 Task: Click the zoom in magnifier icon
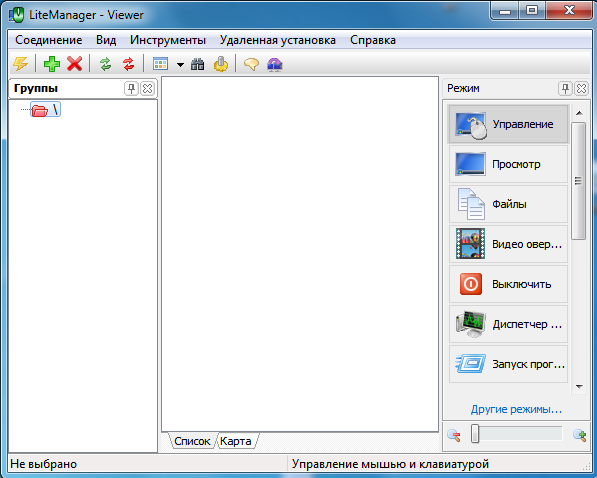[579, 435]
